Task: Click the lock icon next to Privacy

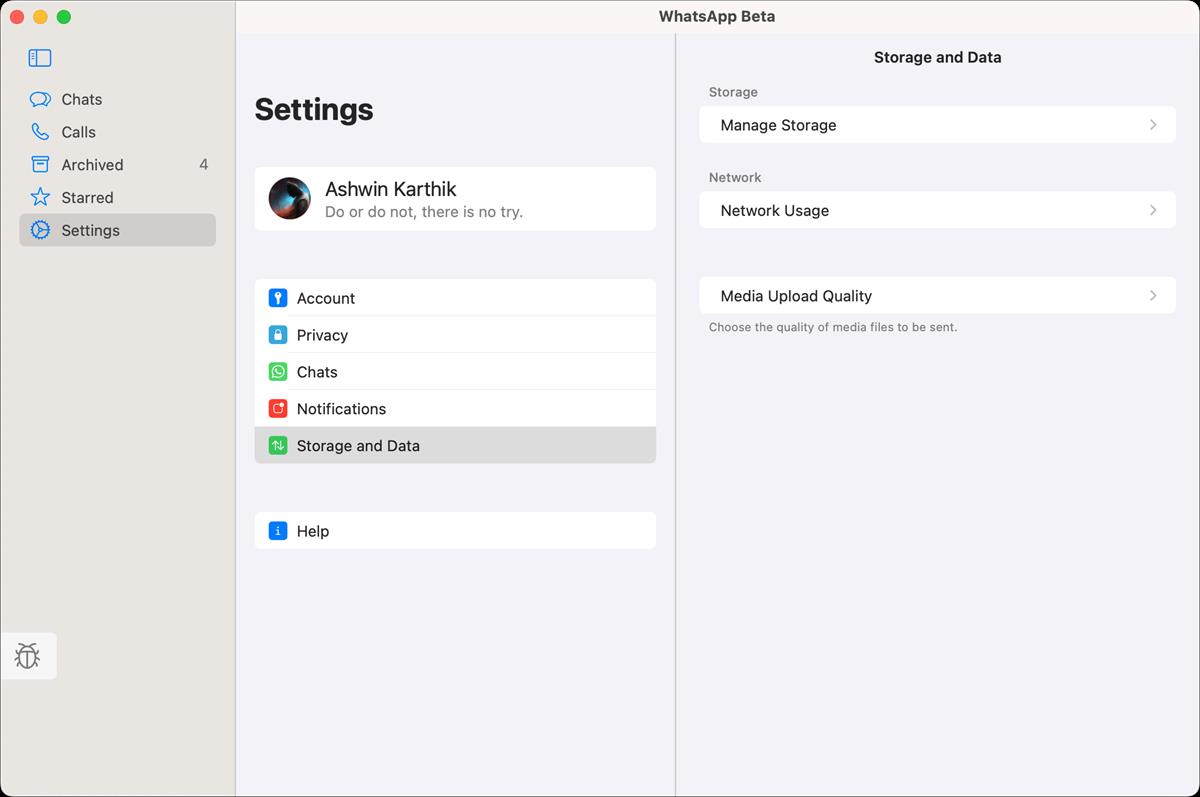Action: click(x=277, y=334)
